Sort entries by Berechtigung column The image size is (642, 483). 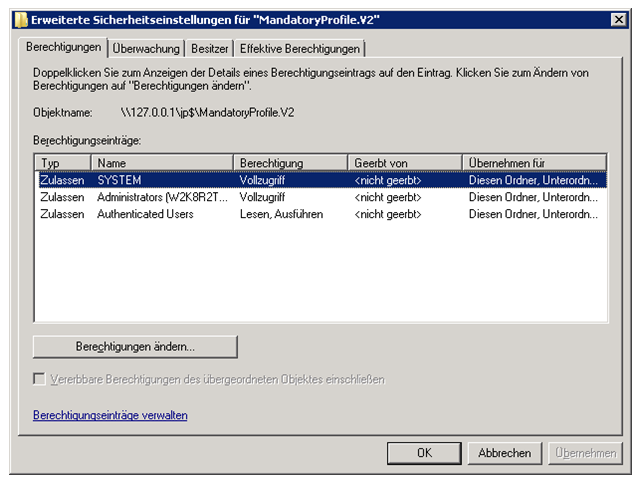pos(290,163)
